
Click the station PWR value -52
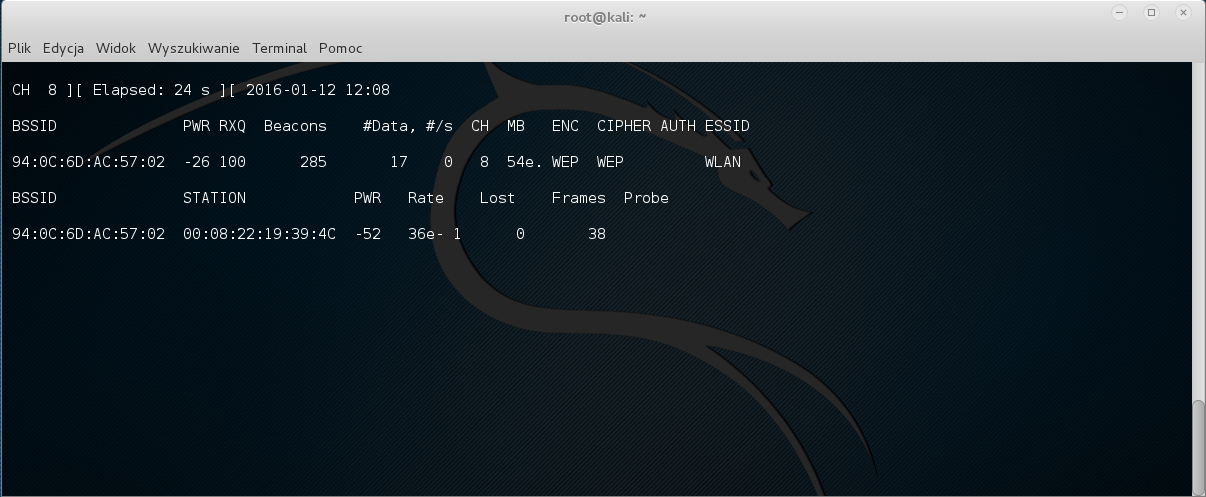(367, 234)
